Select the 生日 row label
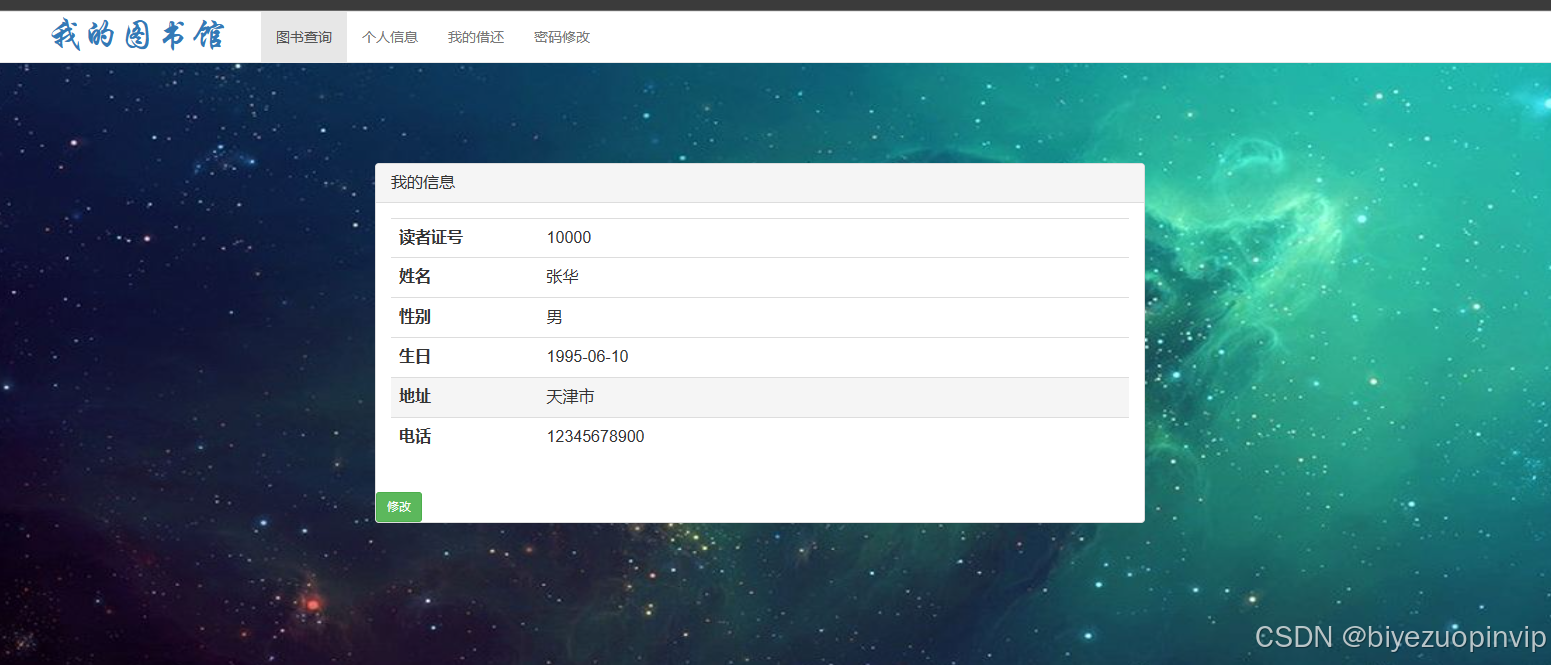Screen dimensions: 1551x665 pos(414,356)
